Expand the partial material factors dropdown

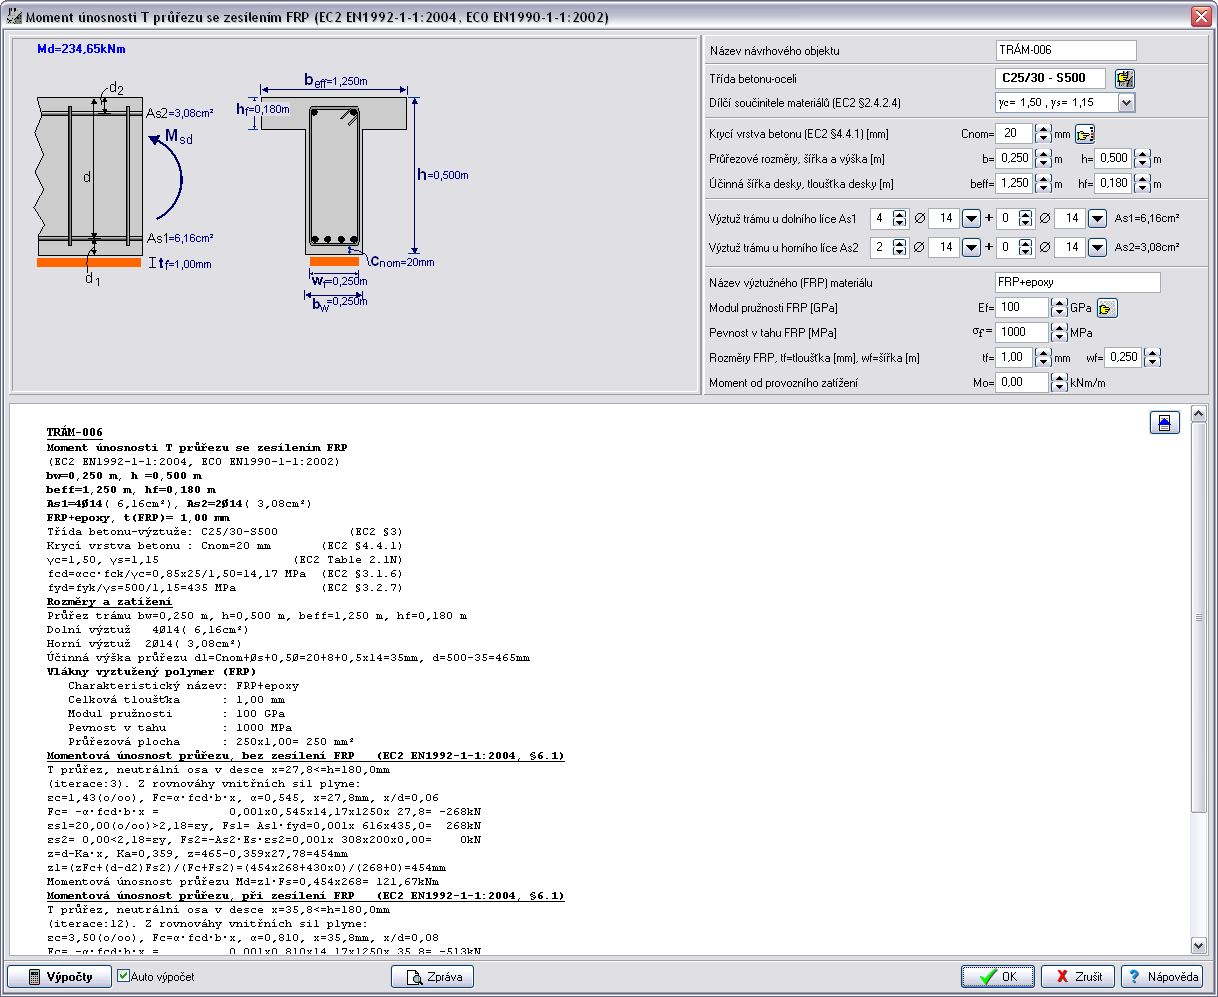point(1127,102)
